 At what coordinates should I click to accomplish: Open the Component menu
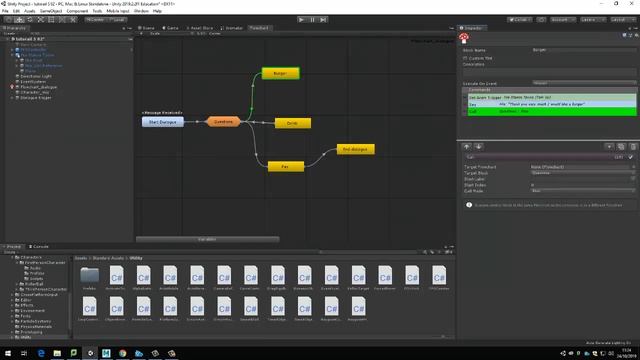(x=77, y=11)
